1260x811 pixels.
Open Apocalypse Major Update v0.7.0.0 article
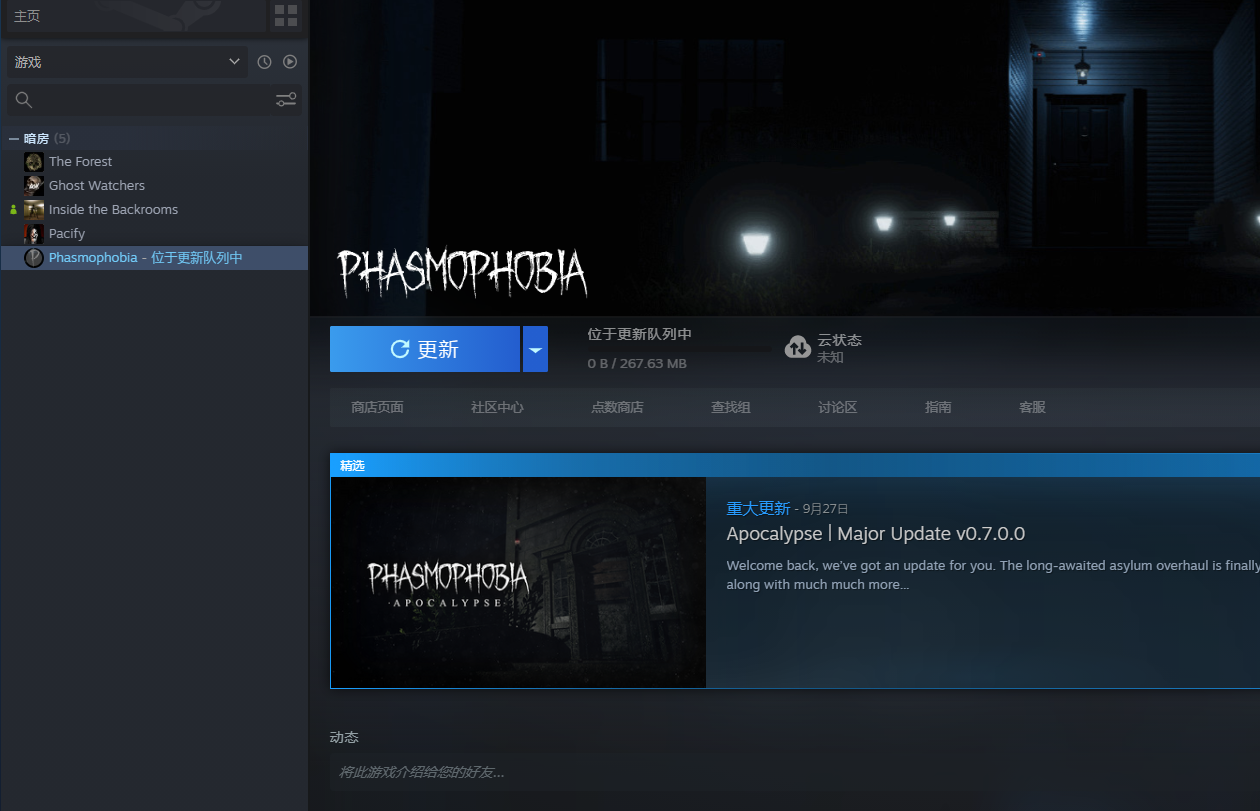pyautogui.click(x=875, y=534)
